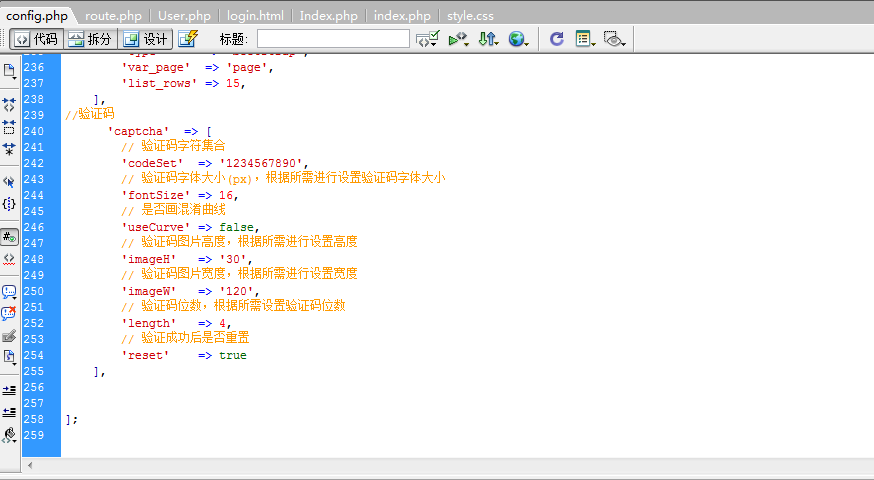The image size is (874, 480).
Task: Toggle 代码 (Code) view button
Action: click(x=36, y=39)
